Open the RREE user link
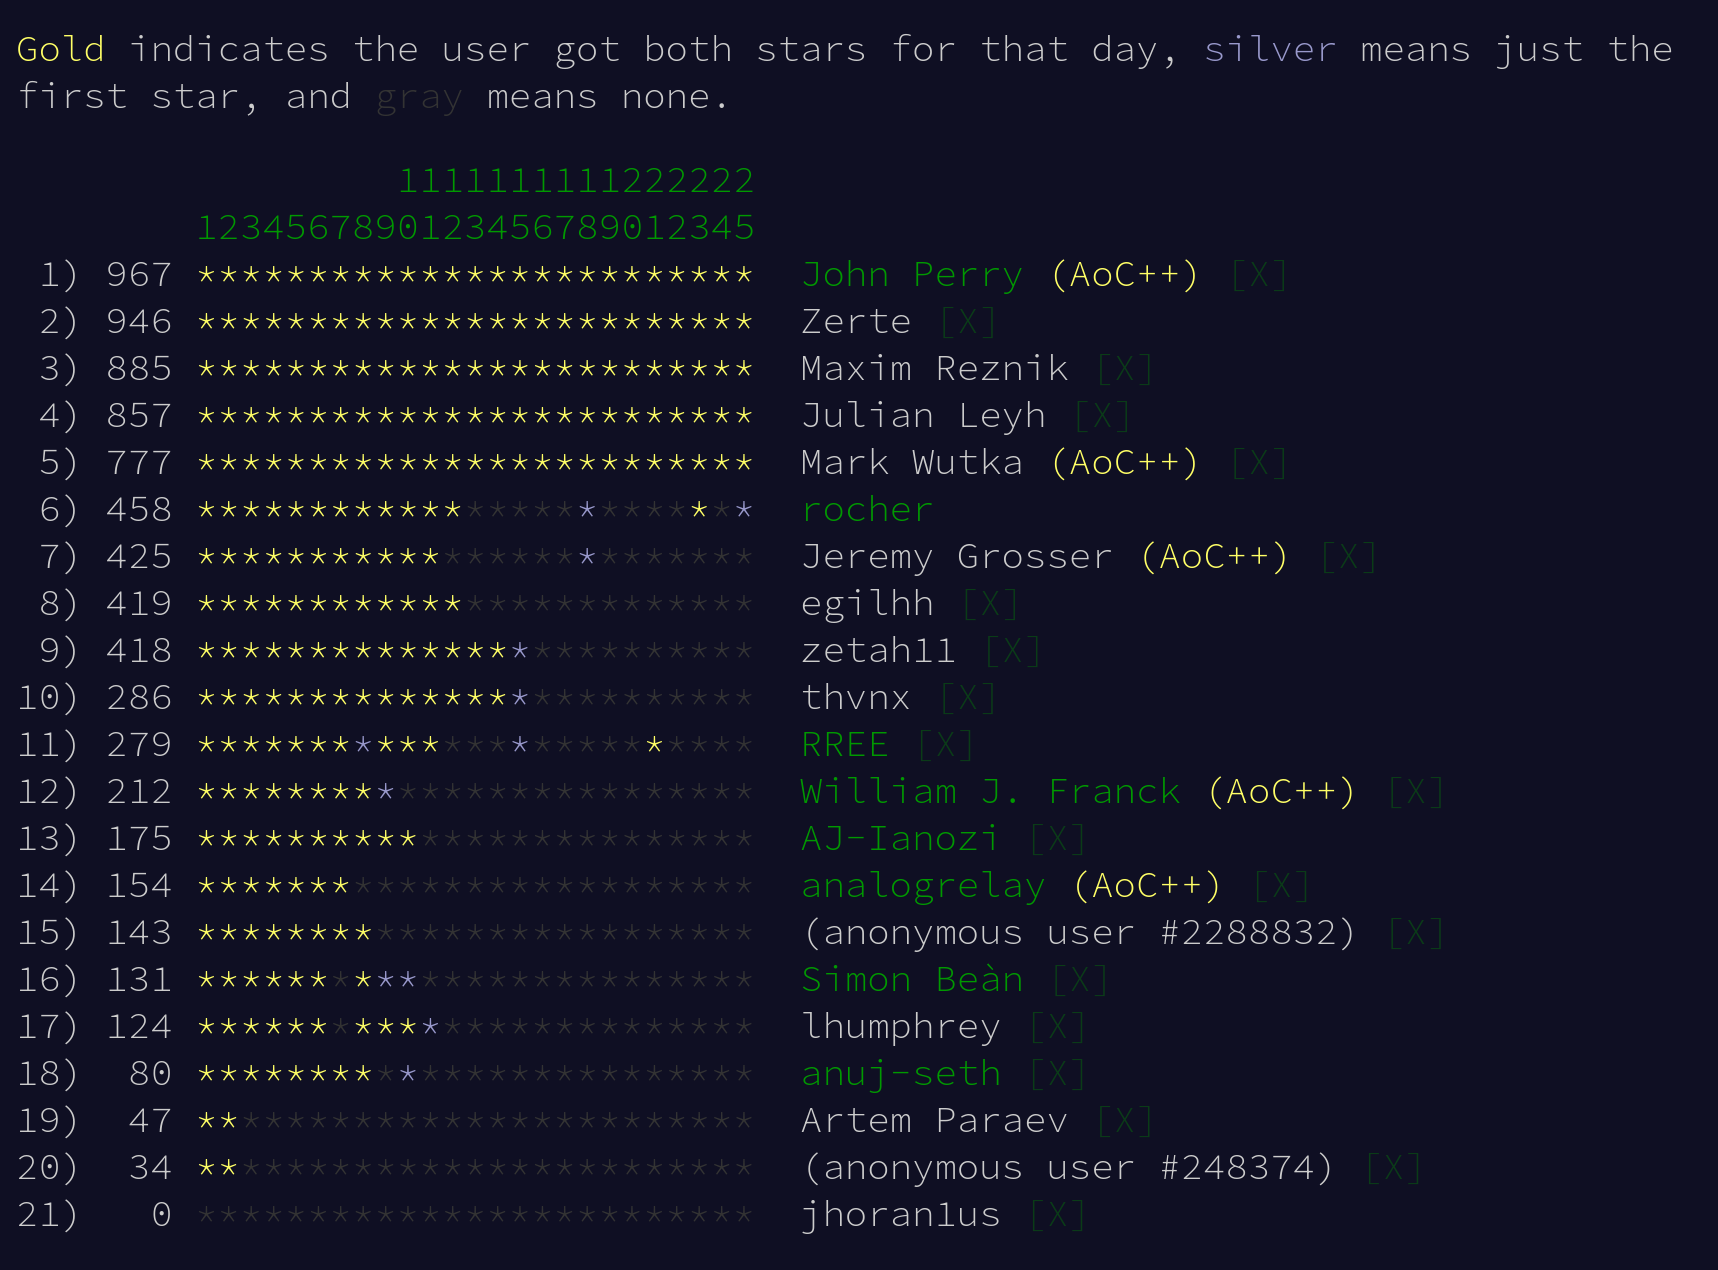 [x=845, y=745]
